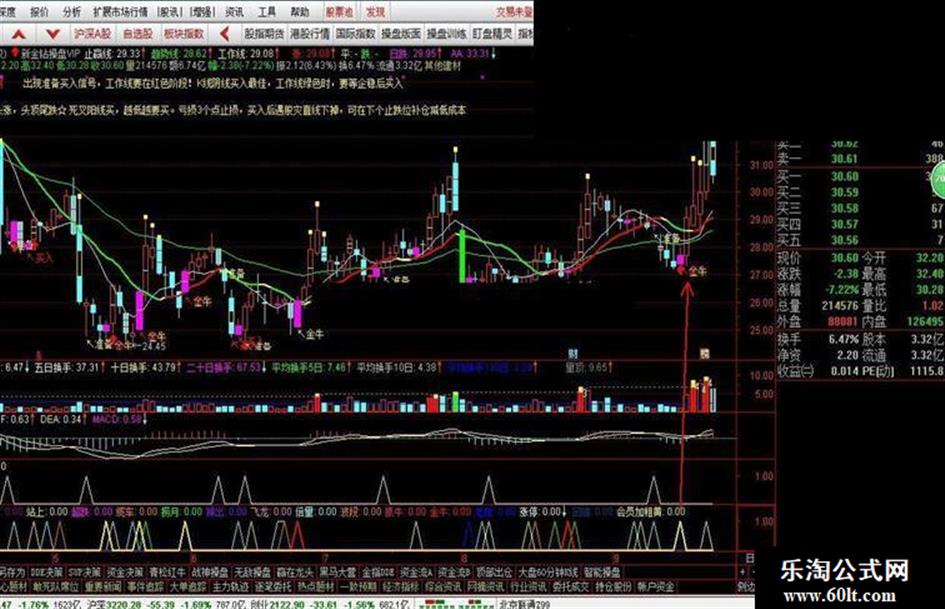This screenshot has height=609, width=945.
Task: Open the 股讯 menu
Action: (169, 11)
